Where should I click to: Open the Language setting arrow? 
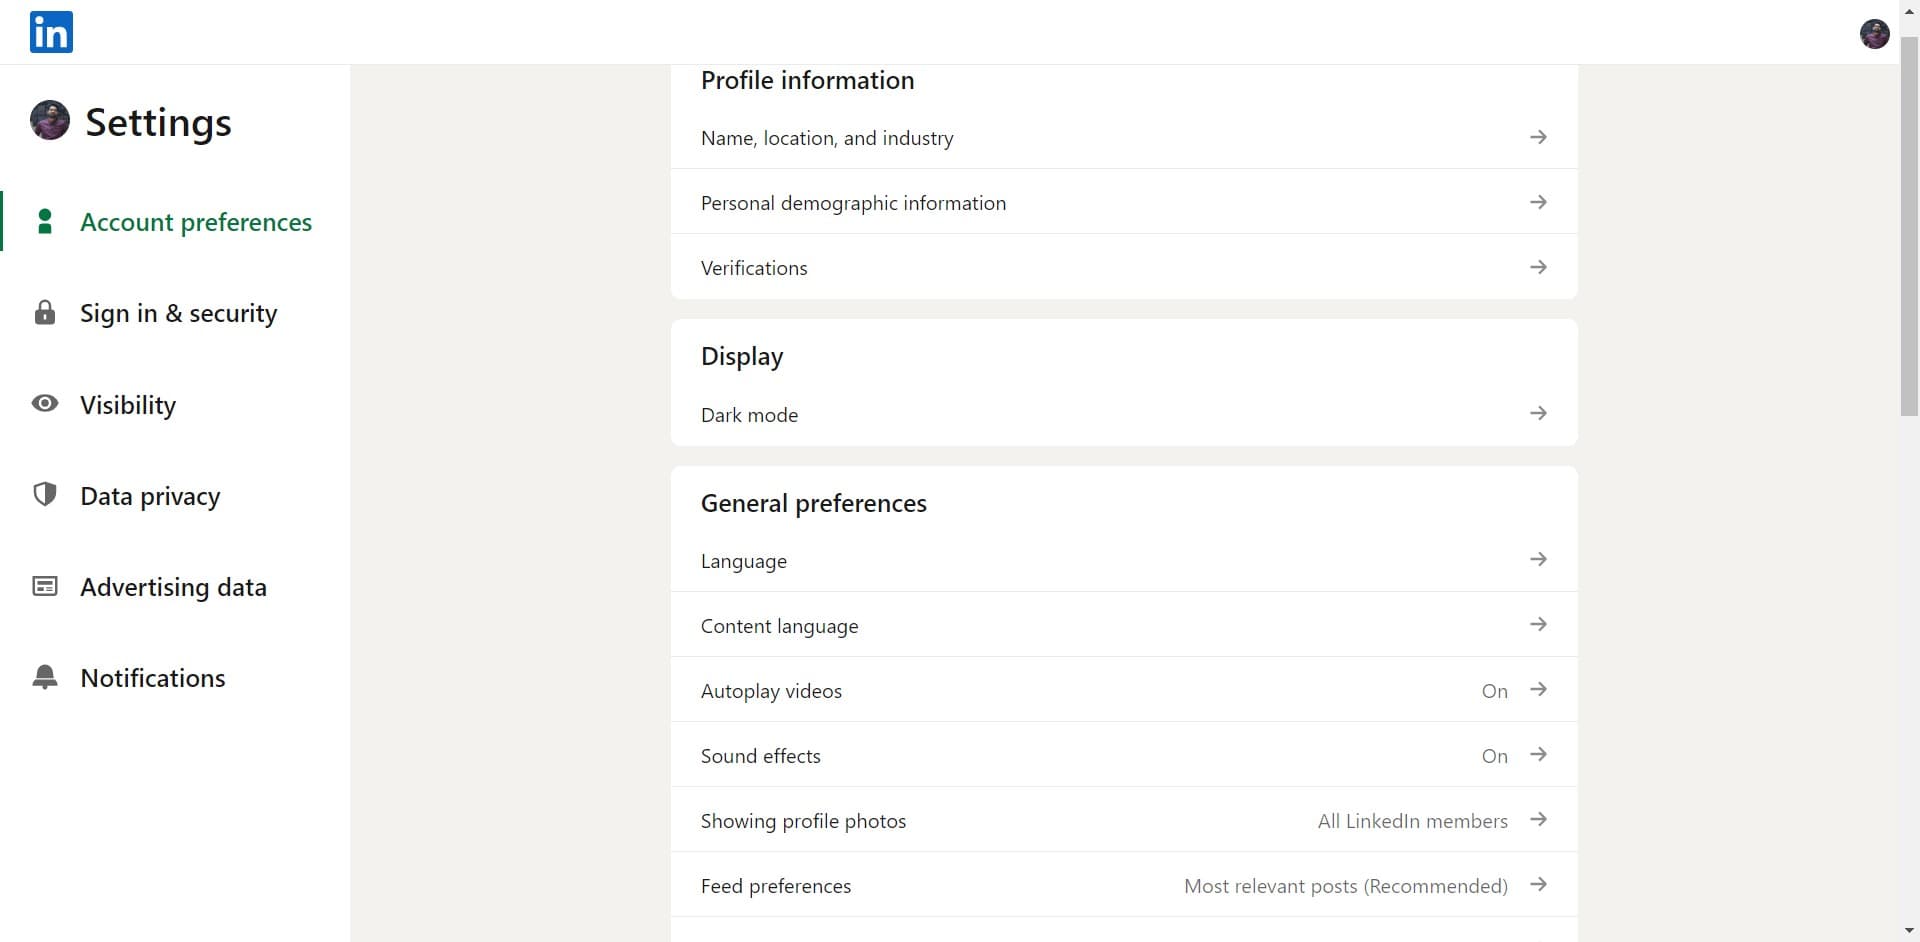point(1538,559)
